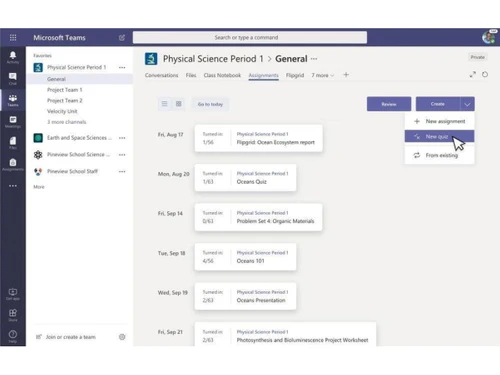This screenshot has height=375, width=500.
Task: Open Chat in left rail
Action: click(x=13, y=79)
